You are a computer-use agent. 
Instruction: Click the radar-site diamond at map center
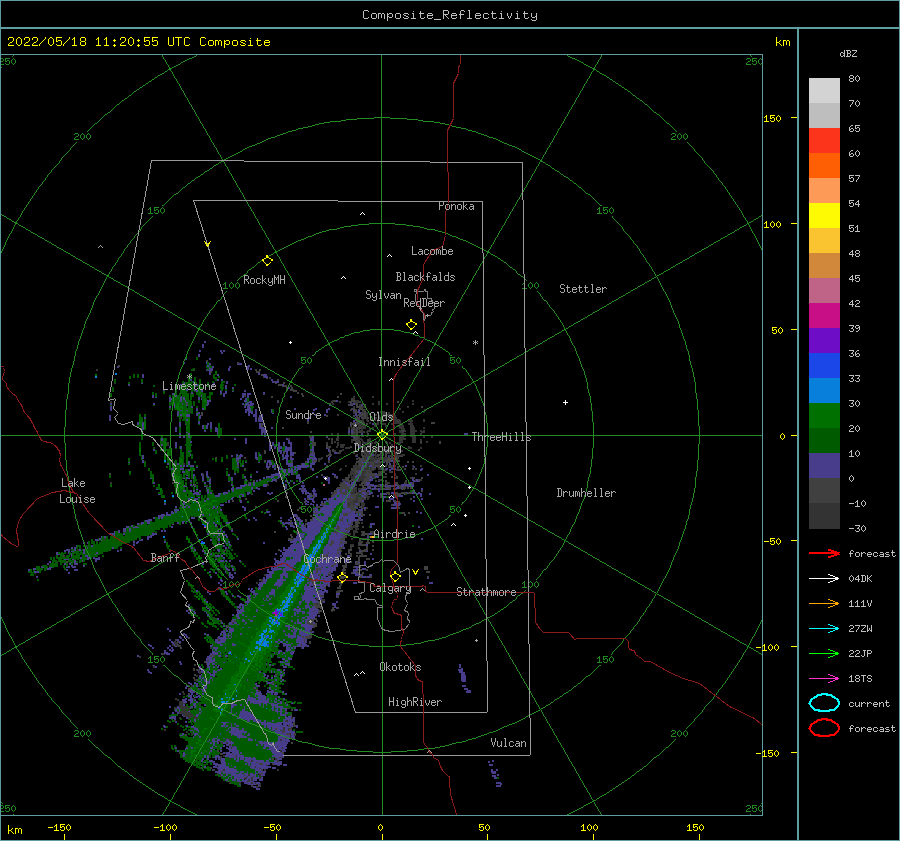pyautogui.click(x=382, y=435)
